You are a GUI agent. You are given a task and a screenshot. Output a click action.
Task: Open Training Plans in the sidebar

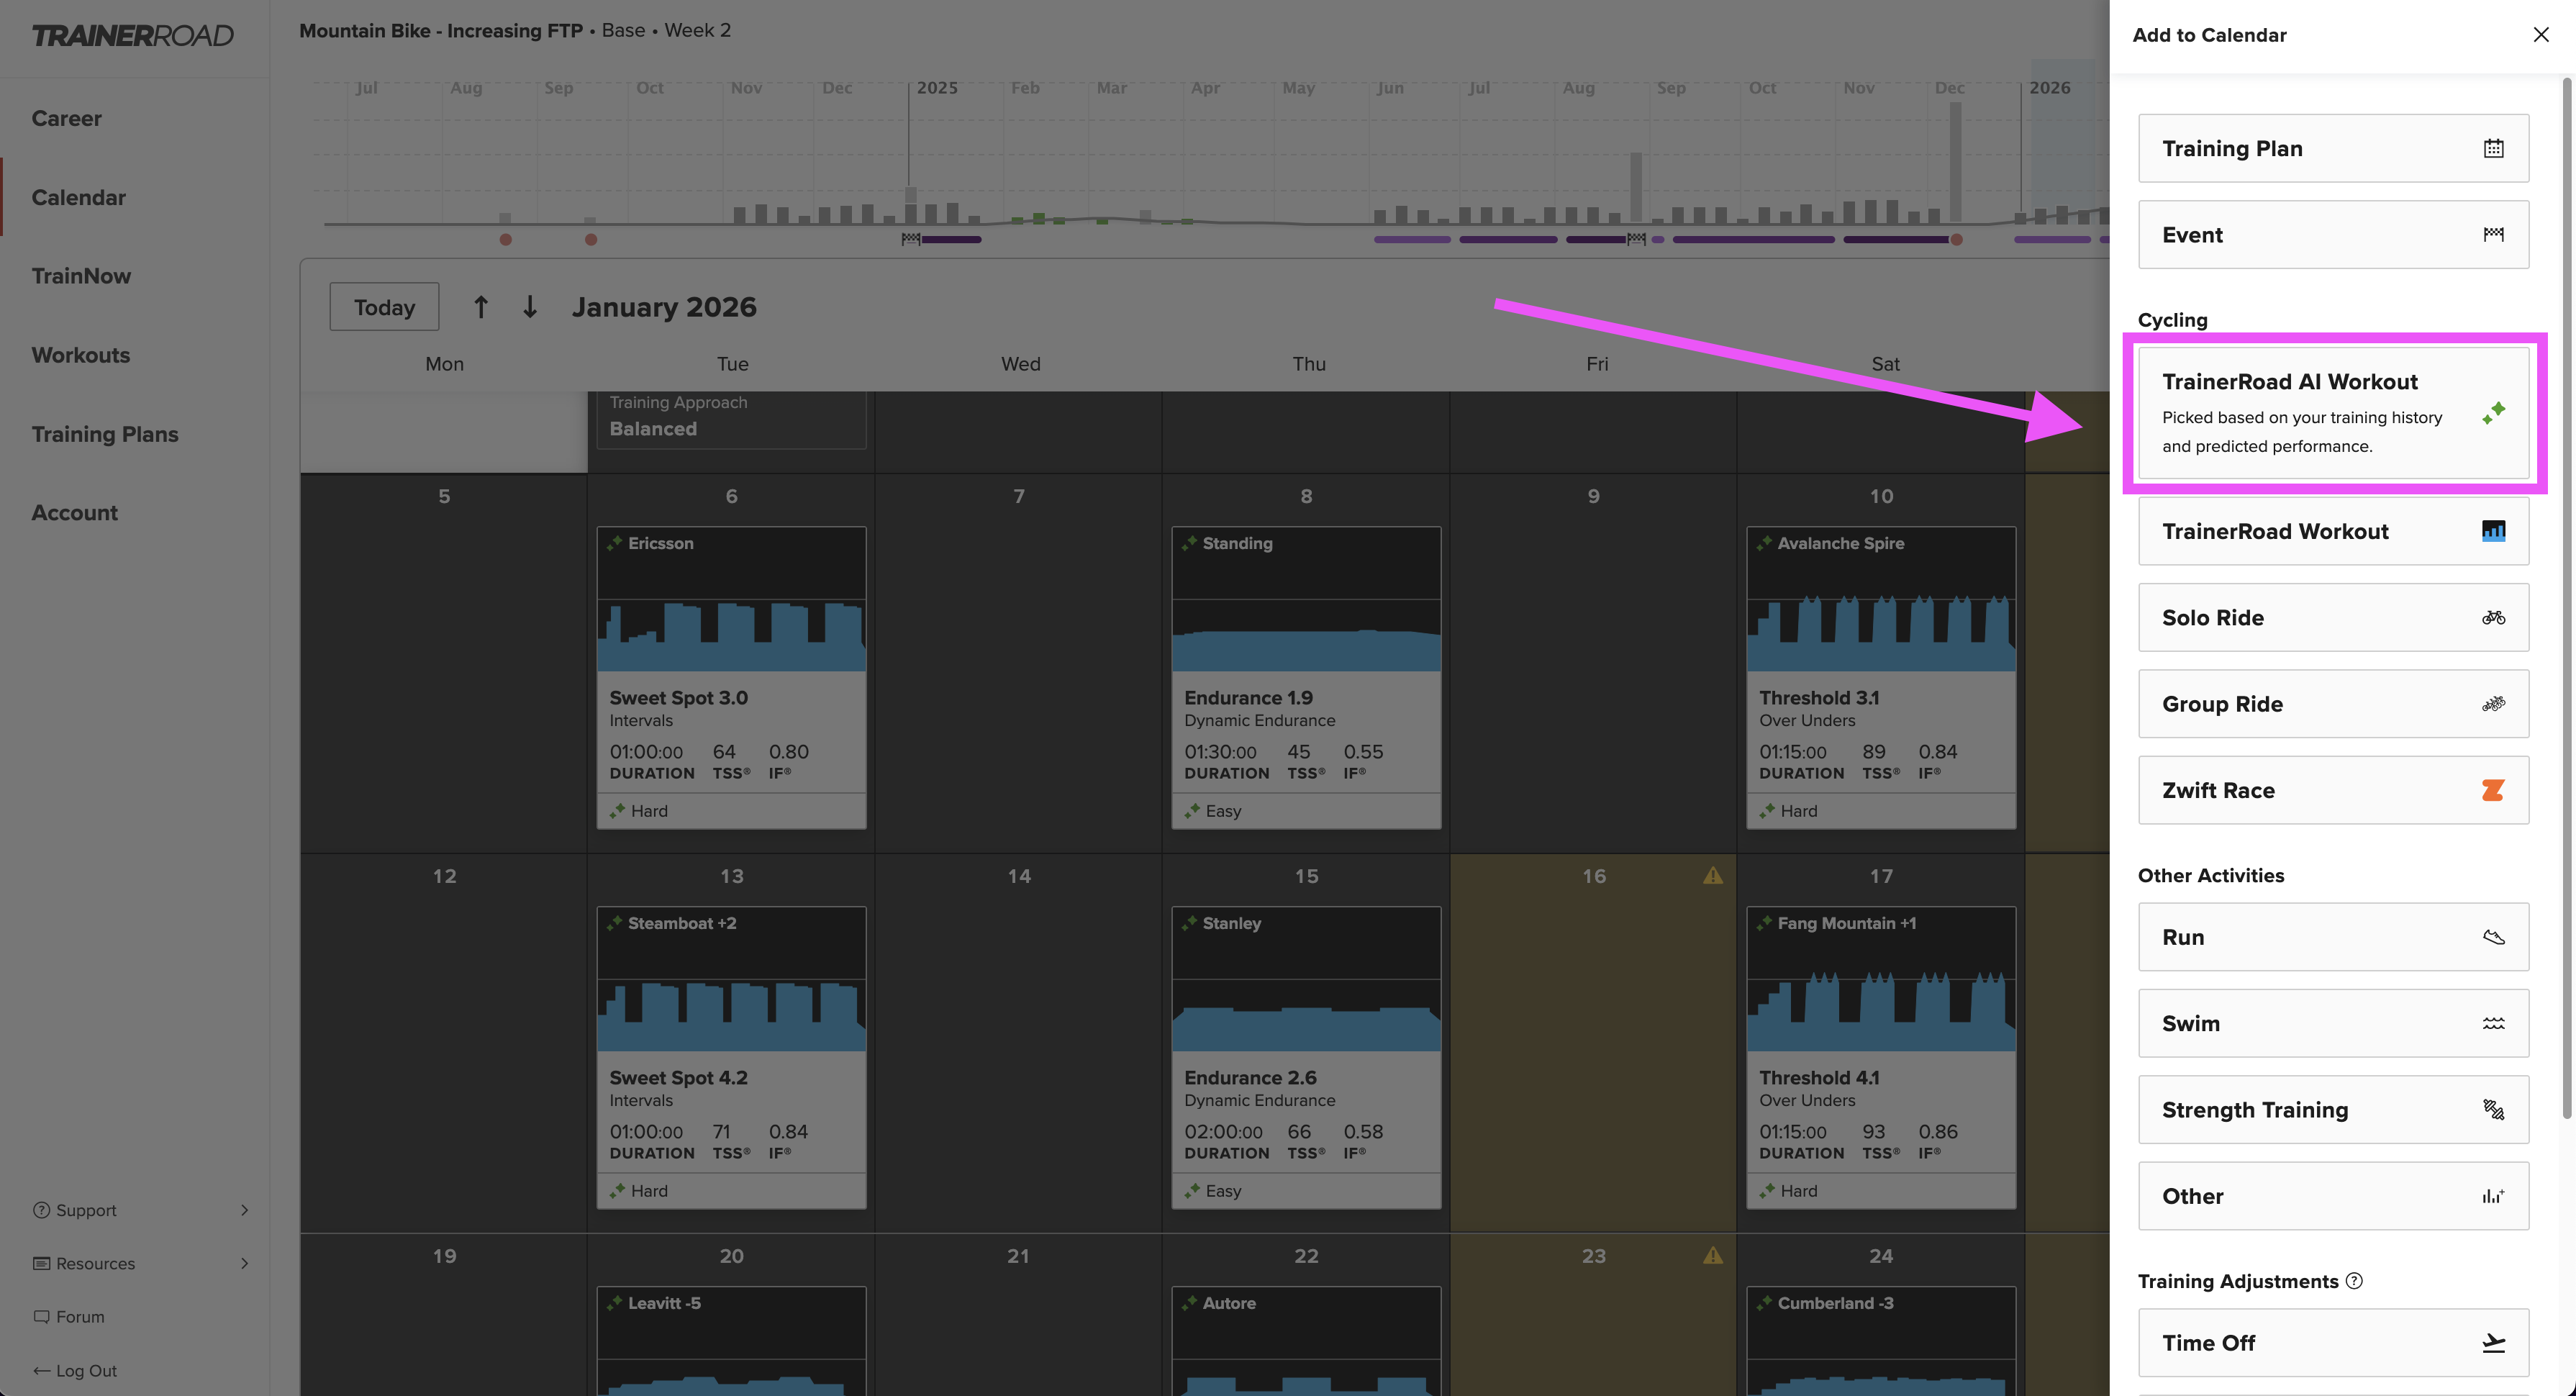pyautogui.click(x=105, y=434)
